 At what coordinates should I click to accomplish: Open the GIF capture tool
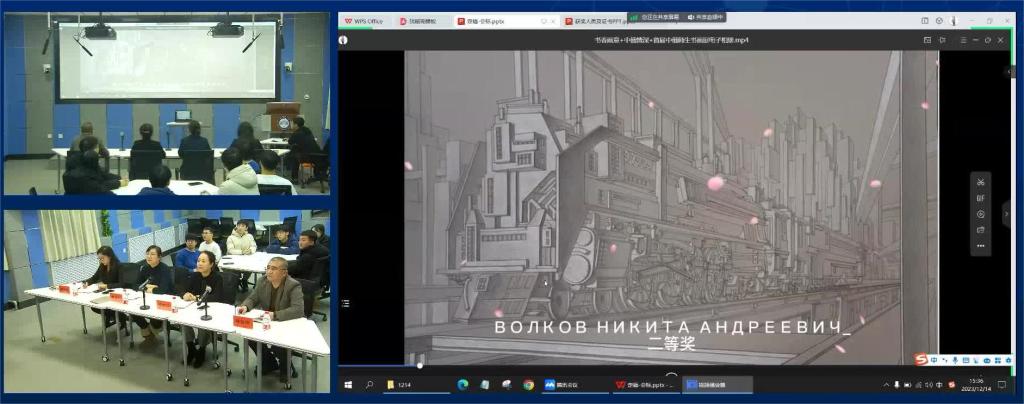[980, 198]
